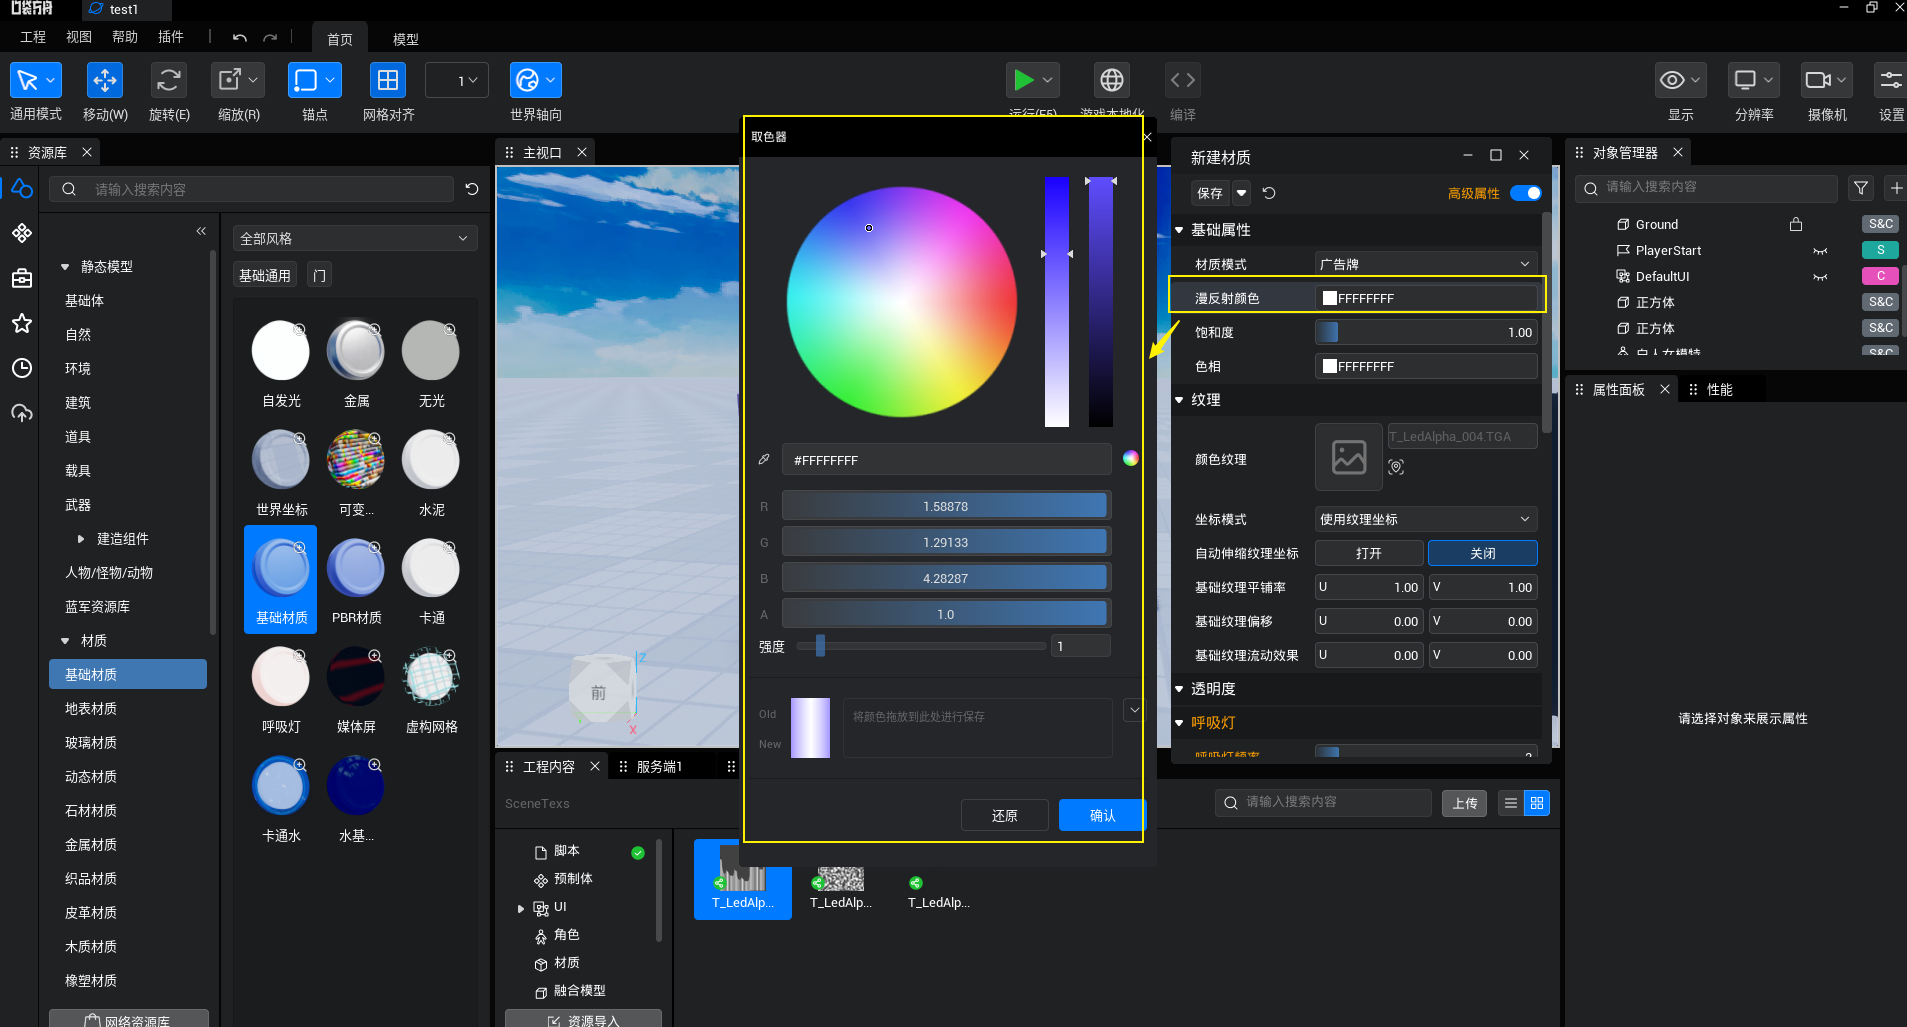Expand the building components tree node
This screenshot has height=1027, width=1907.
81,539
